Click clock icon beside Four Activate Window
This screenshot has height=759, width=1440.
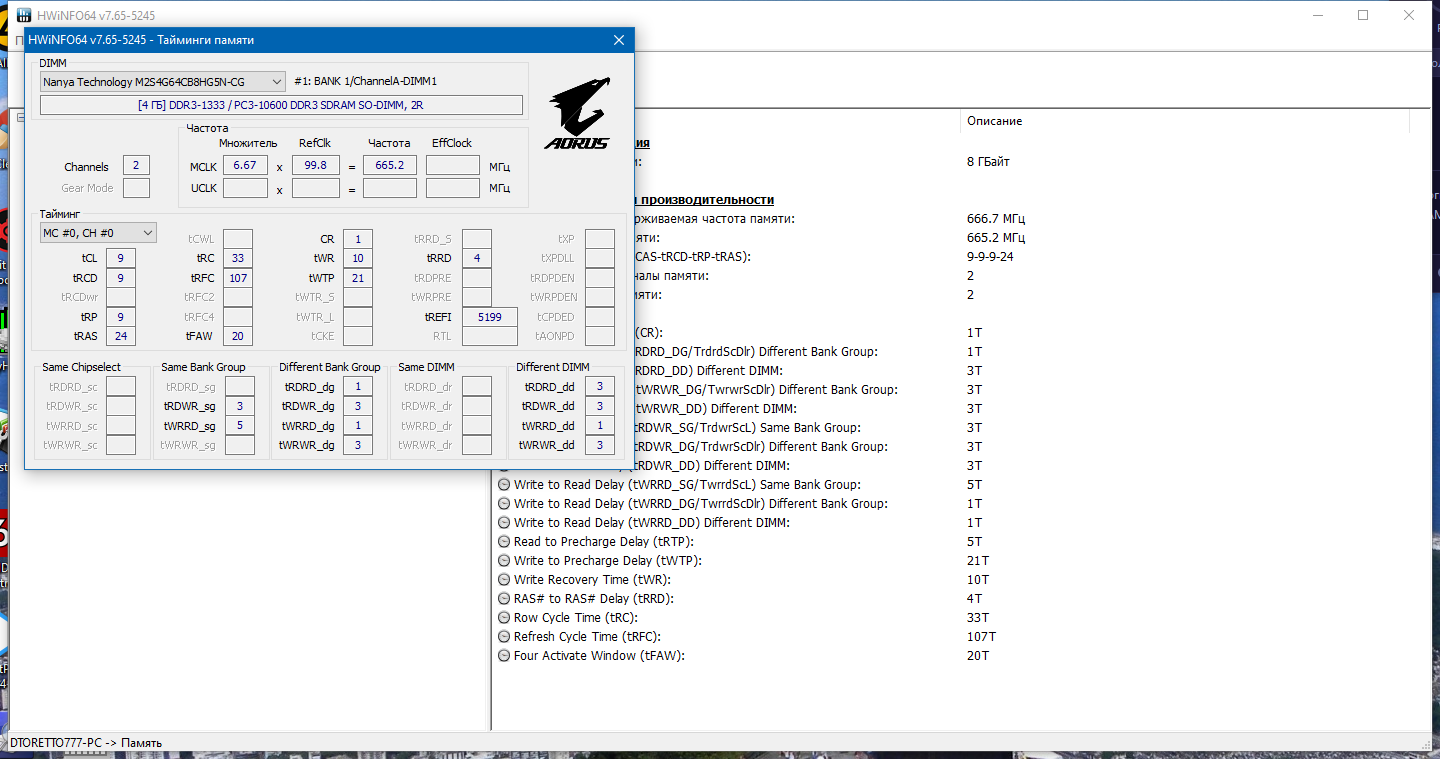504,656
